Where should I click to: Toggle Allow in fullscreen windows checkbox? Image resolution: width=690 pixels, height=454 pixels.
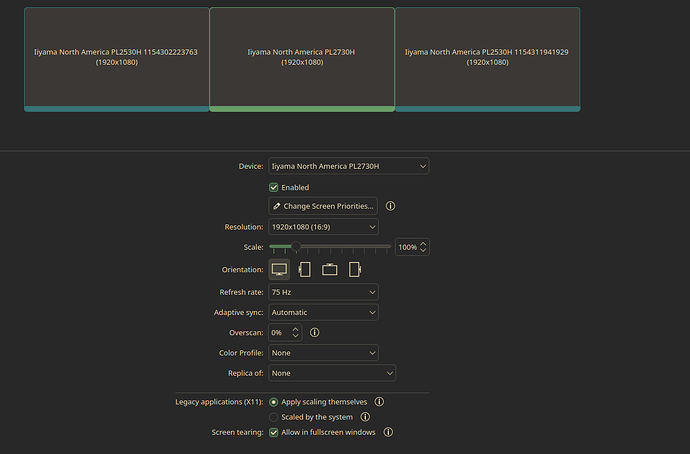coord(274,432)
